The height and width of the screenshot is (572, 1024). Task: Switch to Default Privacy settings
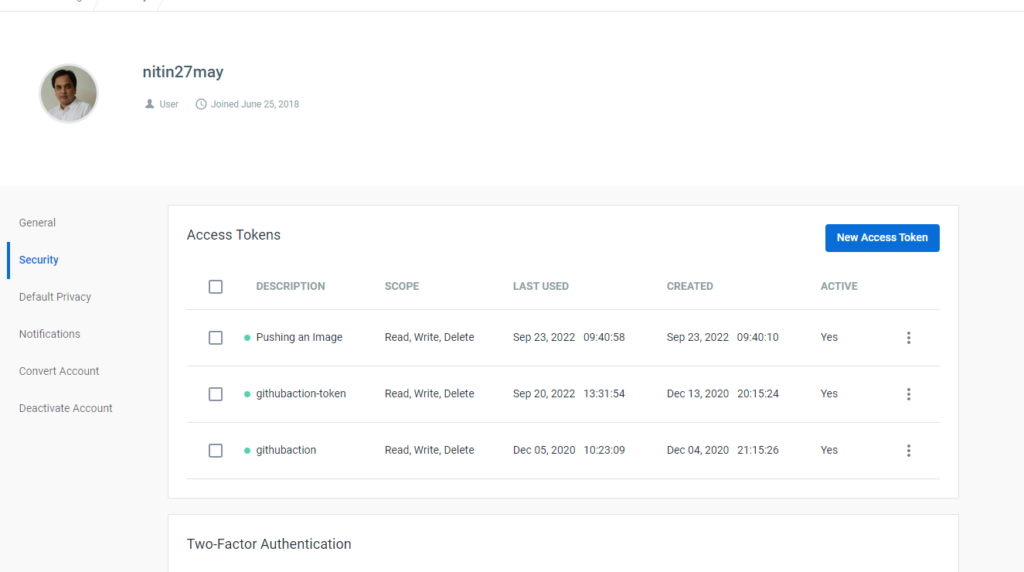click(55, 297)
